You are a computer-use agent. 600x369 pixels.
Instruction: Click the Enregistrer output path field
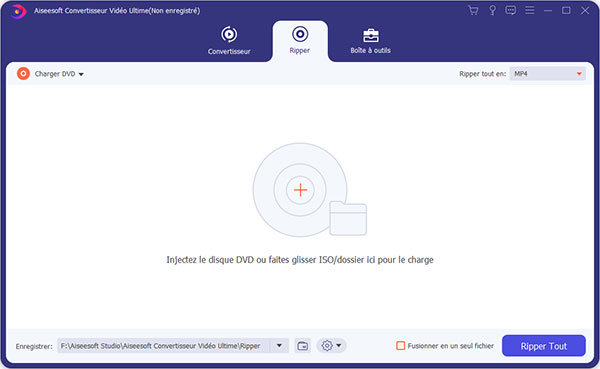pos(163,346)
